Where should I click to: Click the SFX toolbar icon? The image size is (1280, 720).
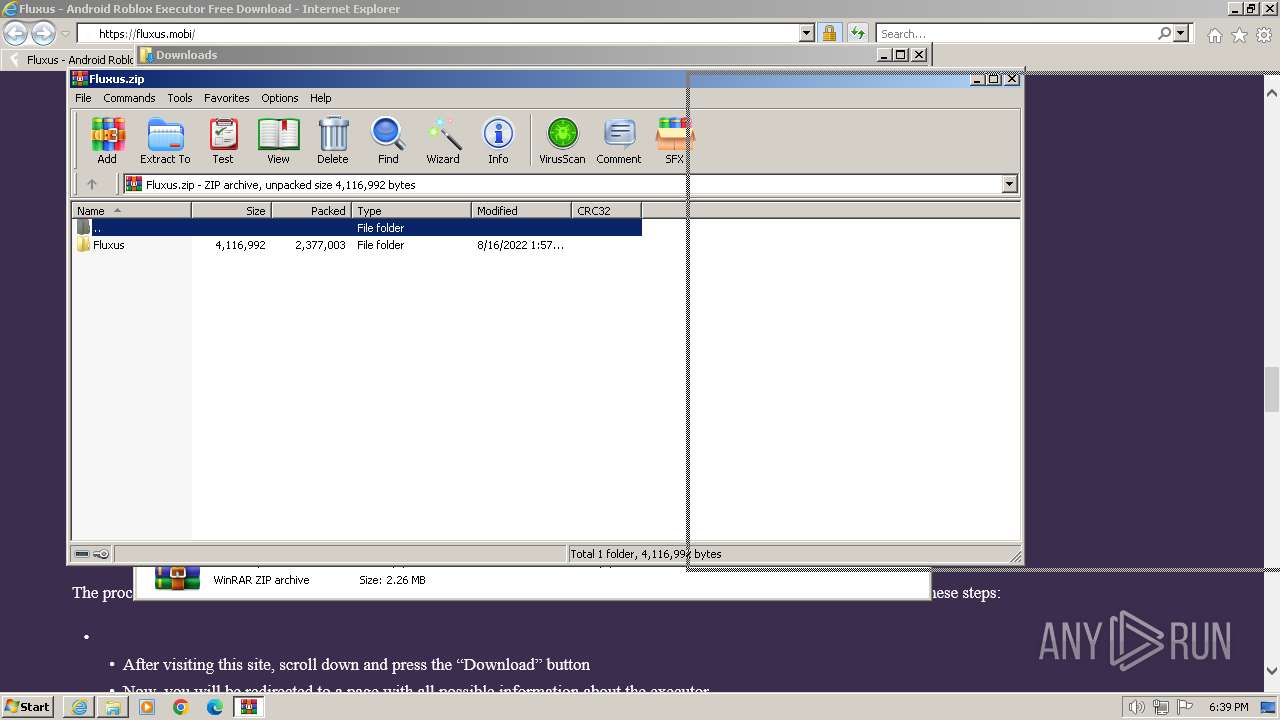tap(674, 140)
